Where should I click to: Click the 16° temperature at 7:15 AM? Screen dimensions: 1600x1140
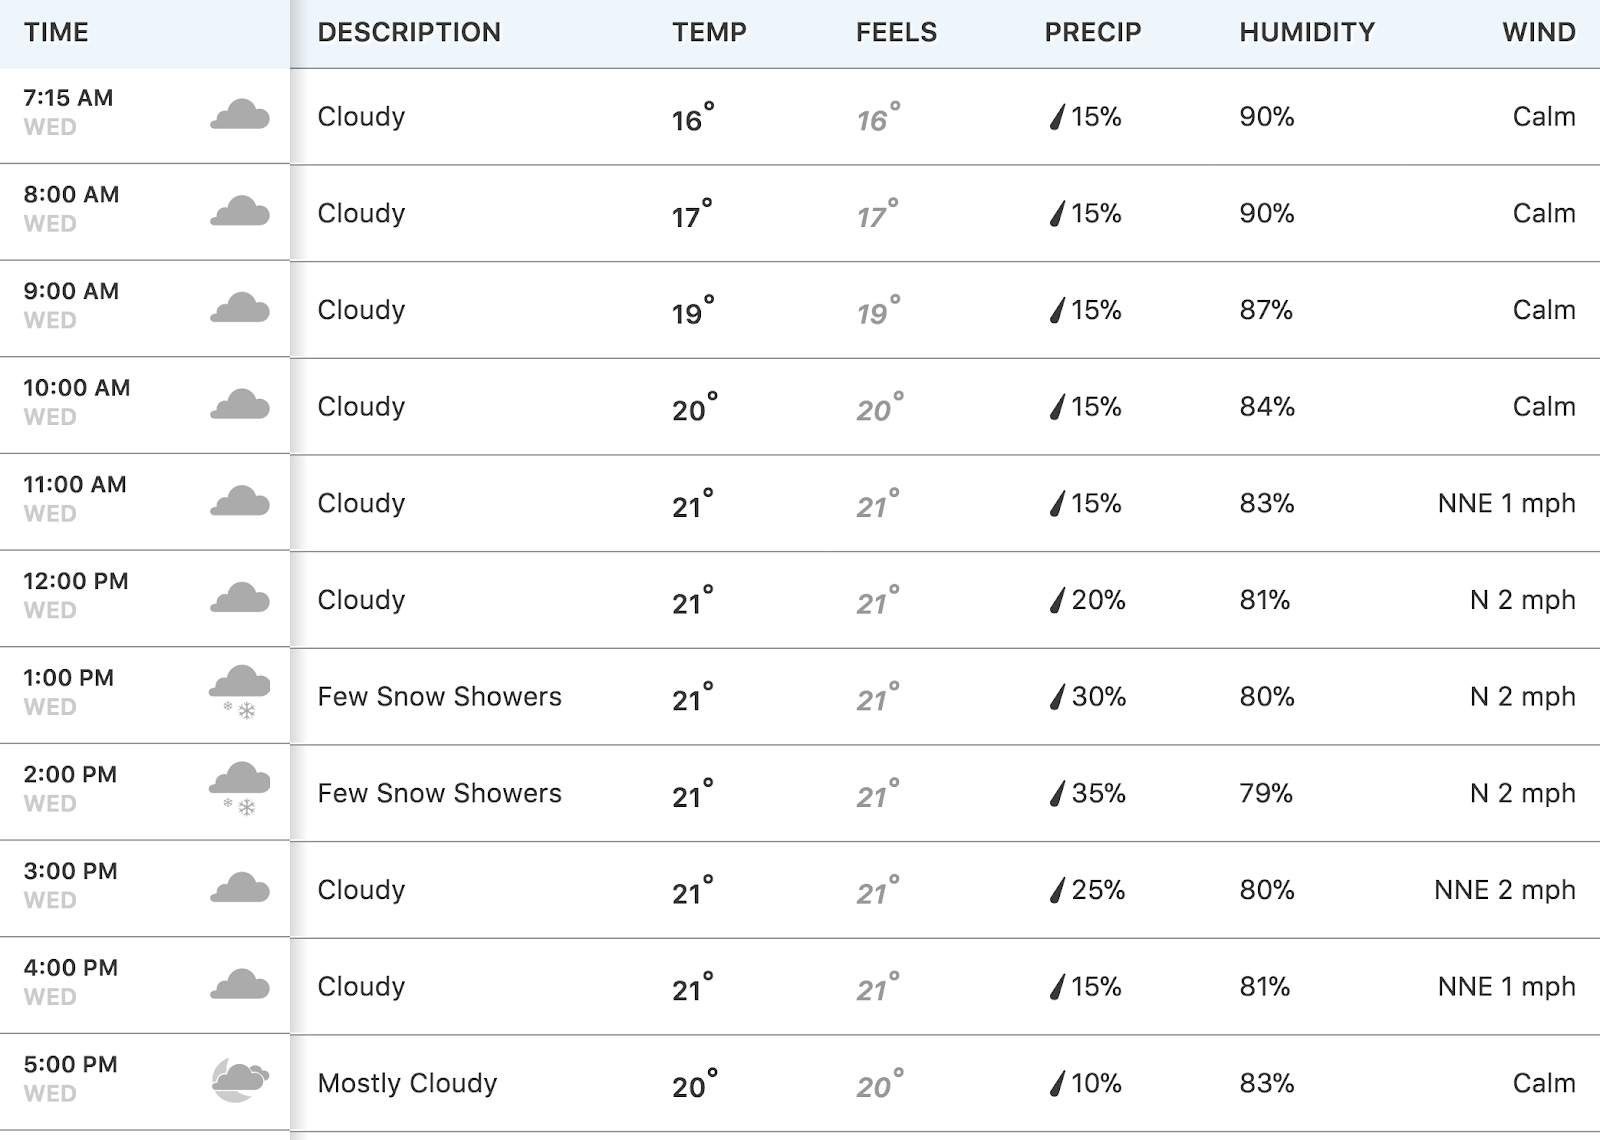tap(692, 118)
